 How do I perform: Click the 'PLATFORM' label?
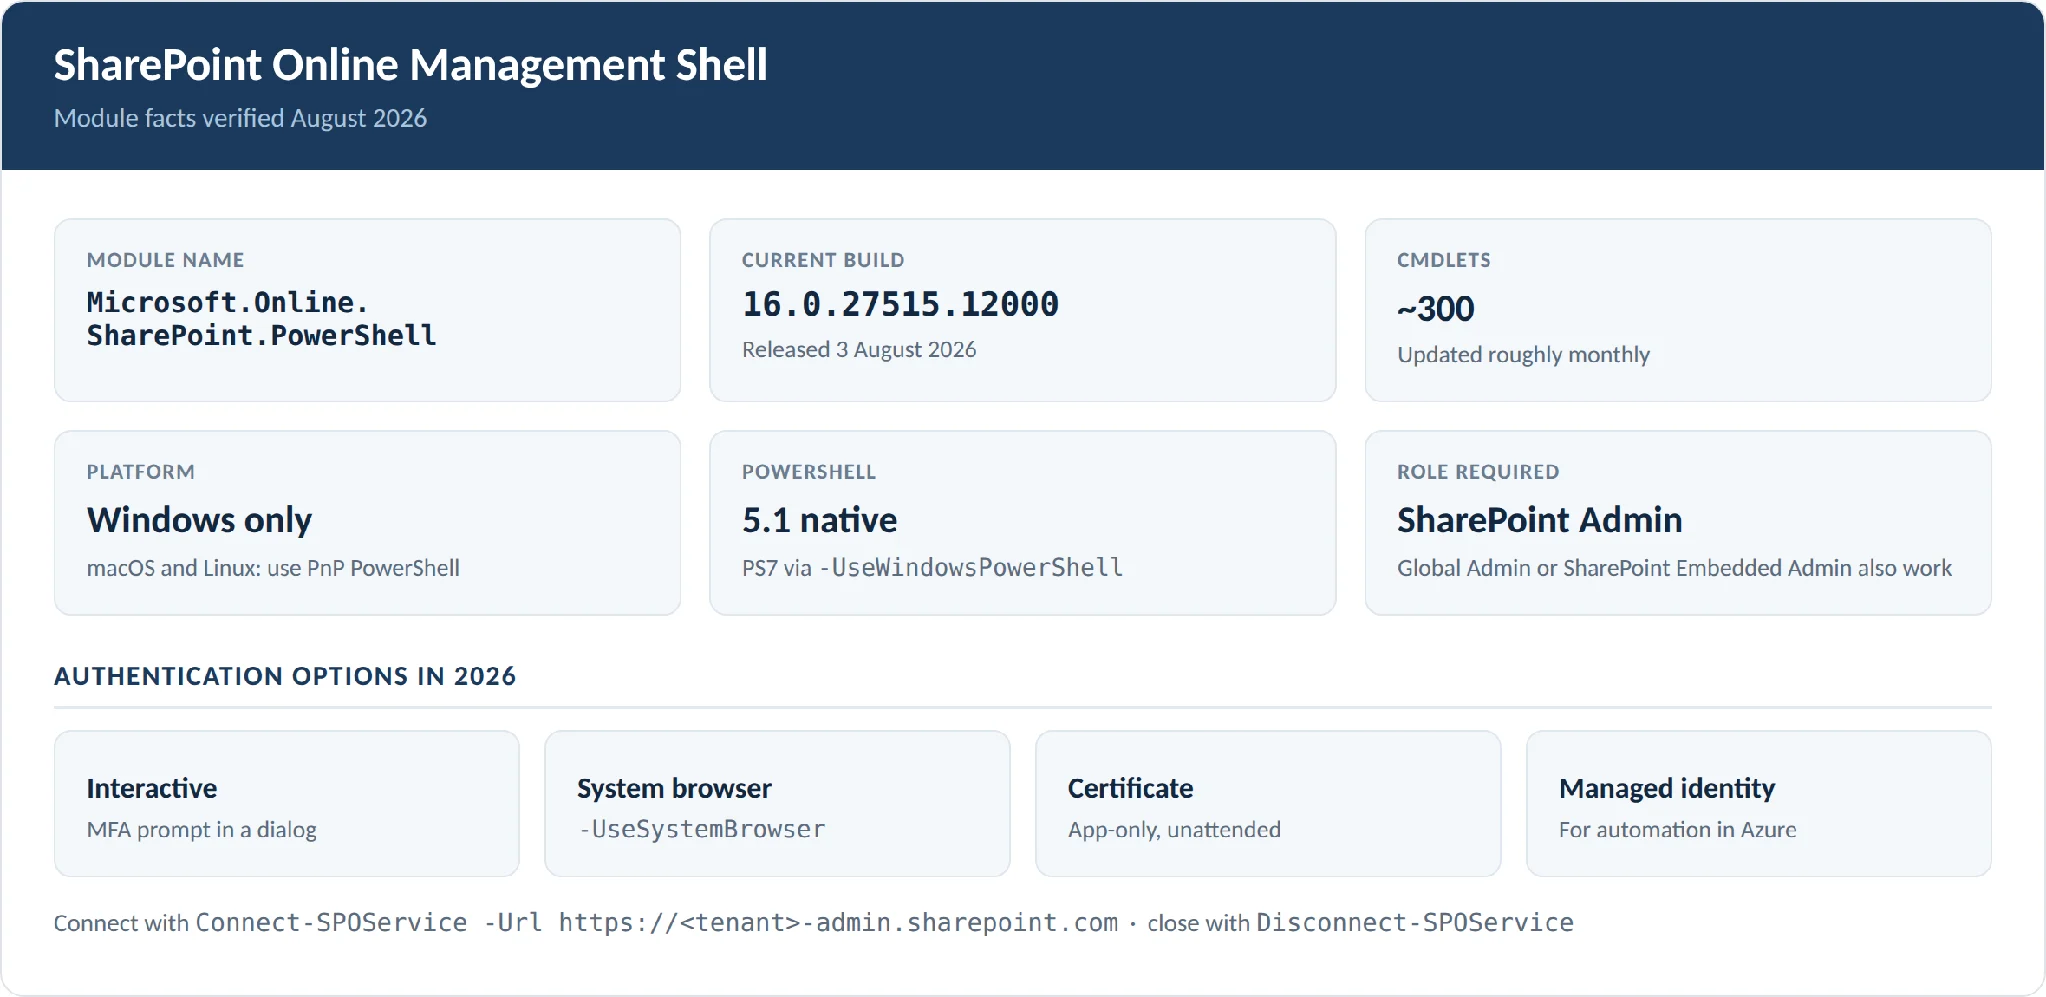click(140, 472)
